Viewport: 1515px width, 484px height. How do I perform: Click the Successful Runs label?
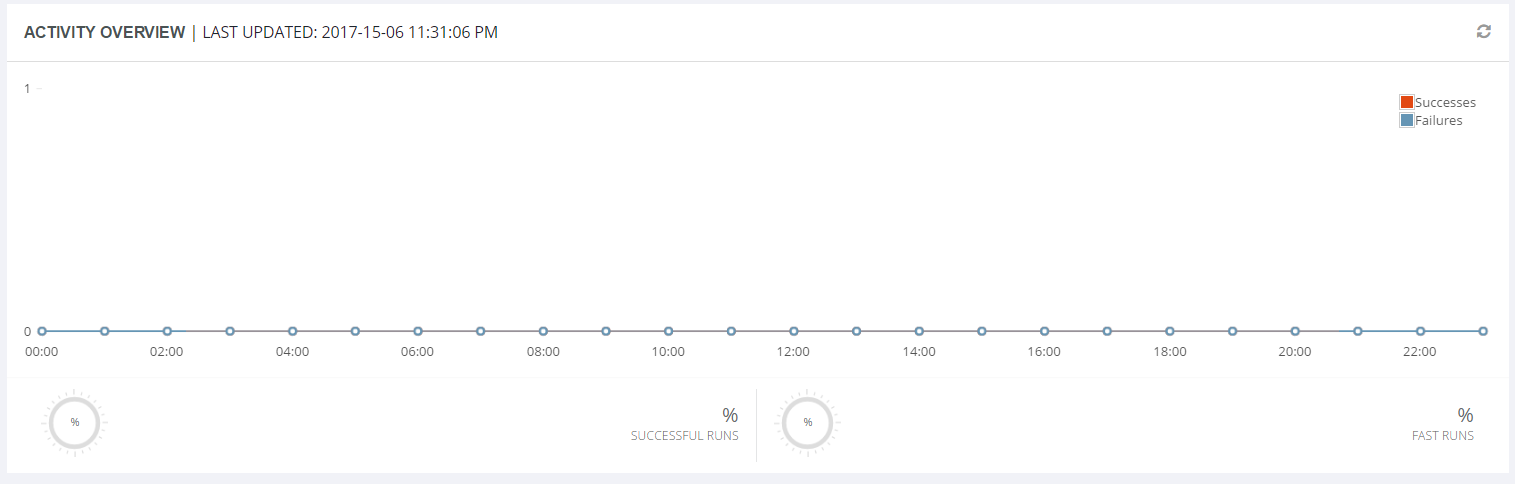[685, 436]
